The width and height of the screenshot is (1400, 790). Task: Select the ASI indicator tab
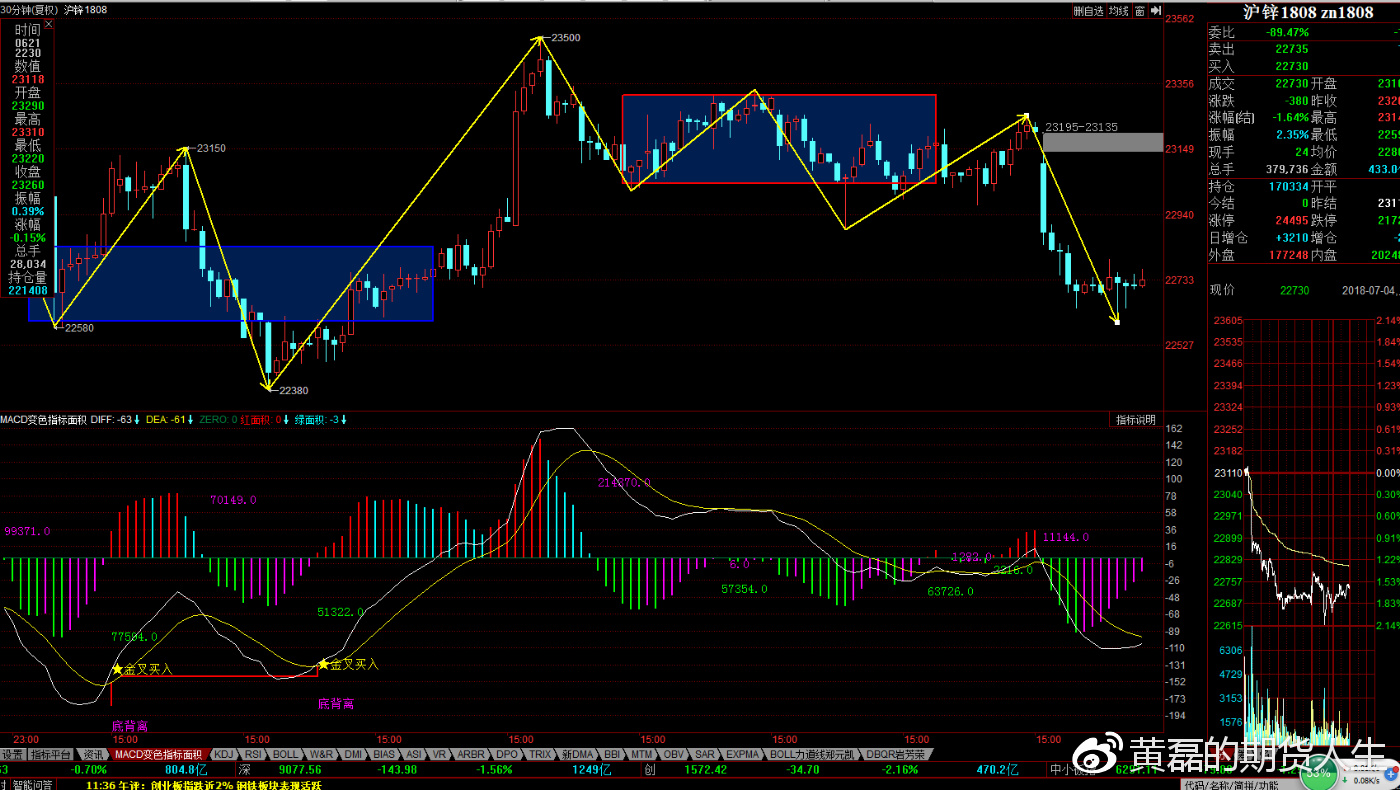click(x=414, y=754)
